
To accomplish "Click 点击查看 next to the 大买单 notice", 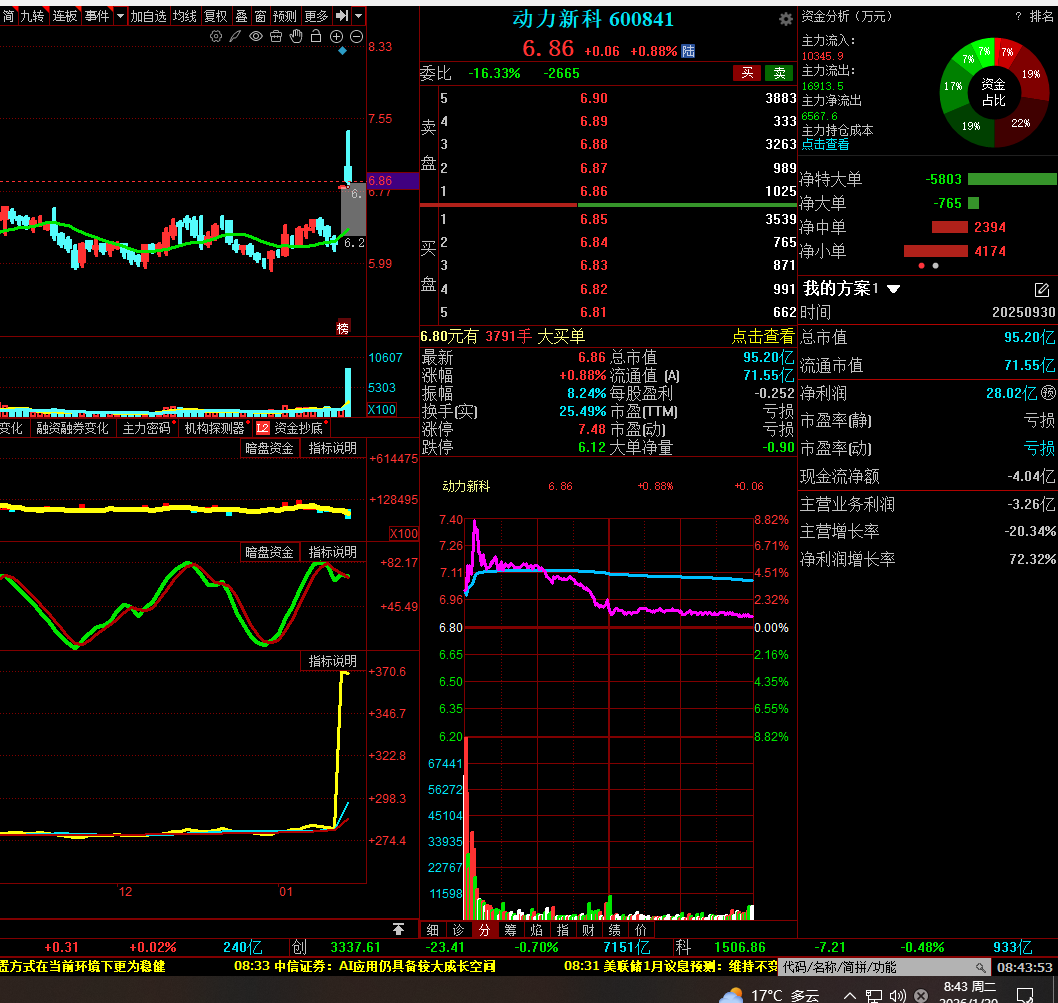I will [763, 336].
